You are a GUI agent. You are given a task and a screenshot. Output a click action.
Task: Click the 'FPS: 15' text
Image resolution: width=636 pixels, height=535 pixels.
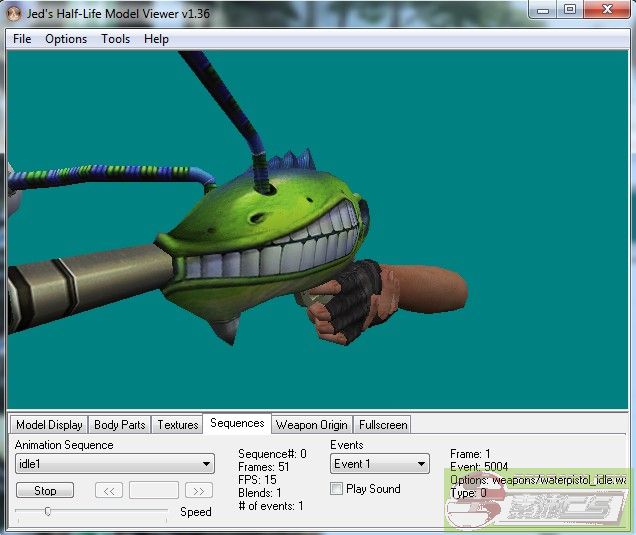coord(257,480)
